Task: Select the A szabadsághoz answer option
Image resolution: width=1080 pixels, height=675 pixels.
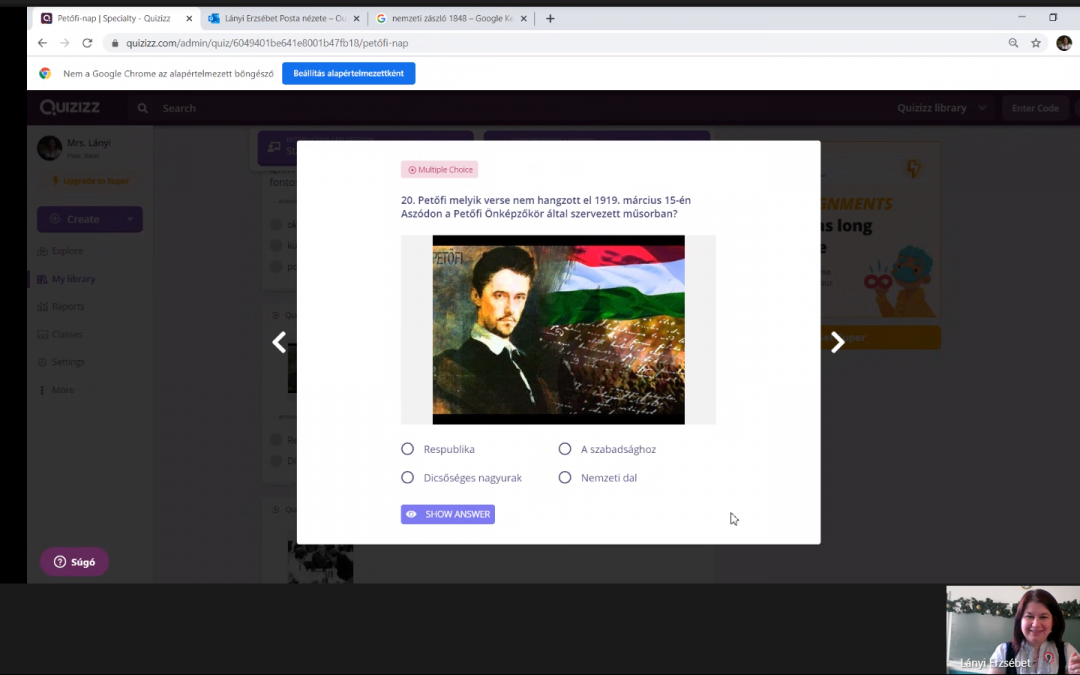Action: 608,449
